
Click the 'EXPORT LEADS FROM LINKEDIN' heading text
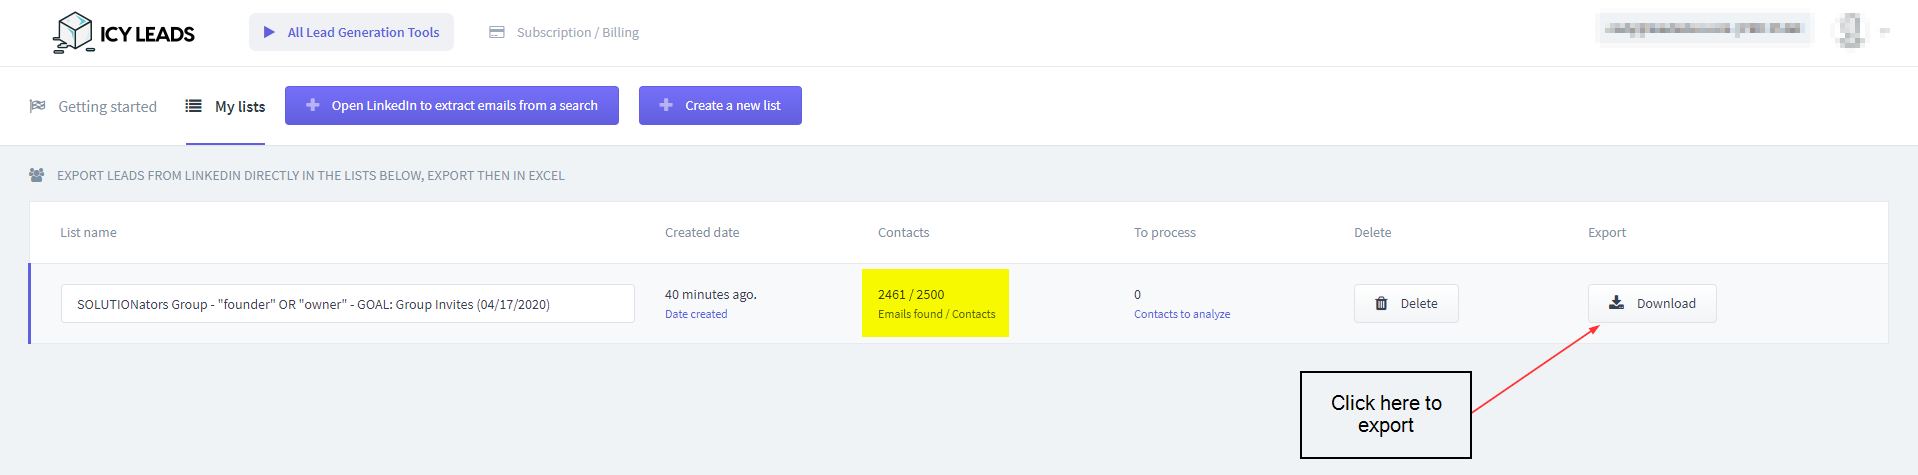tap(311, 175)
